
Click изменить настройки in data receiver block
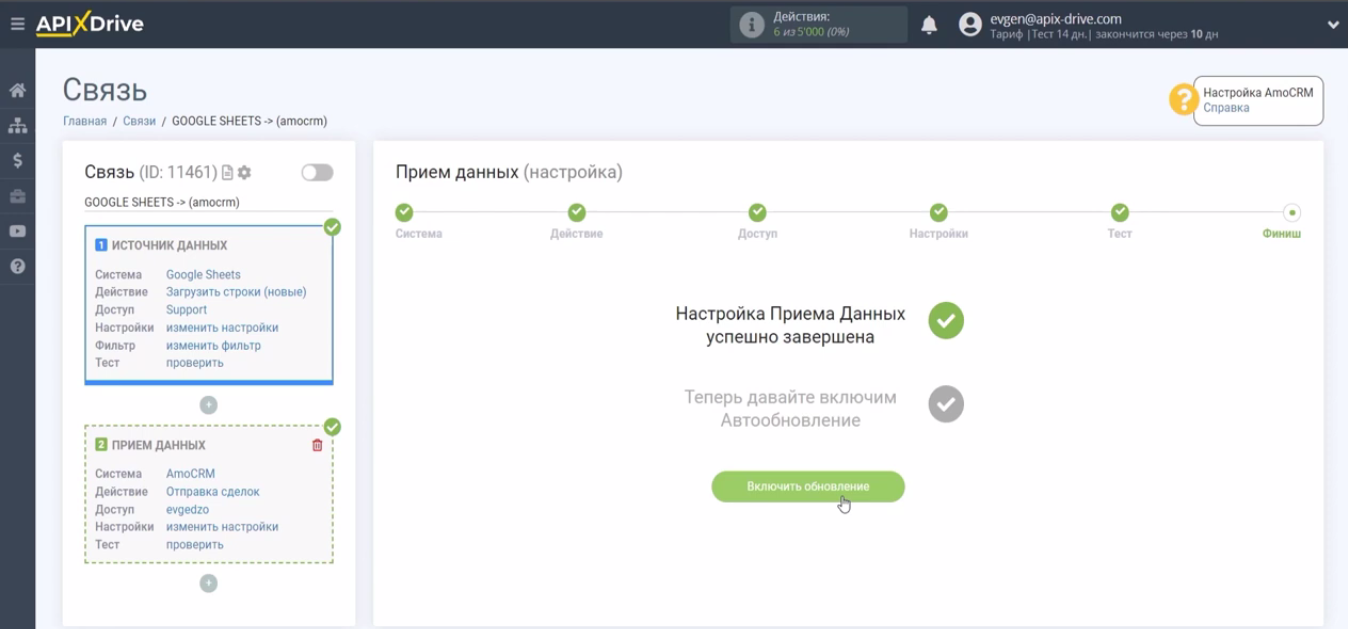222,527
